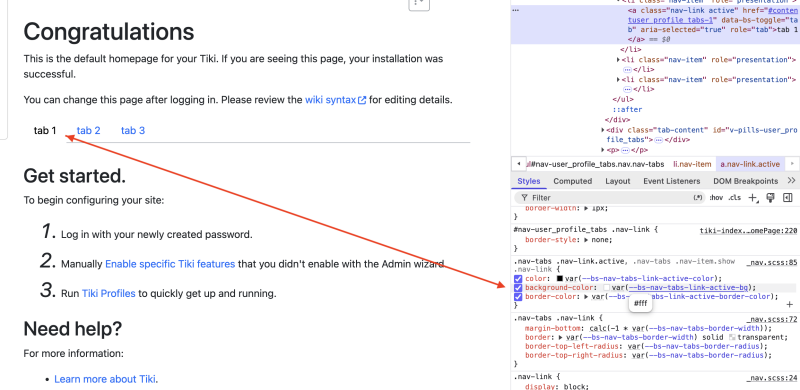Click insert style rule plus below border-color
This screenshot has height=390, width=800.
coord(790,305)
